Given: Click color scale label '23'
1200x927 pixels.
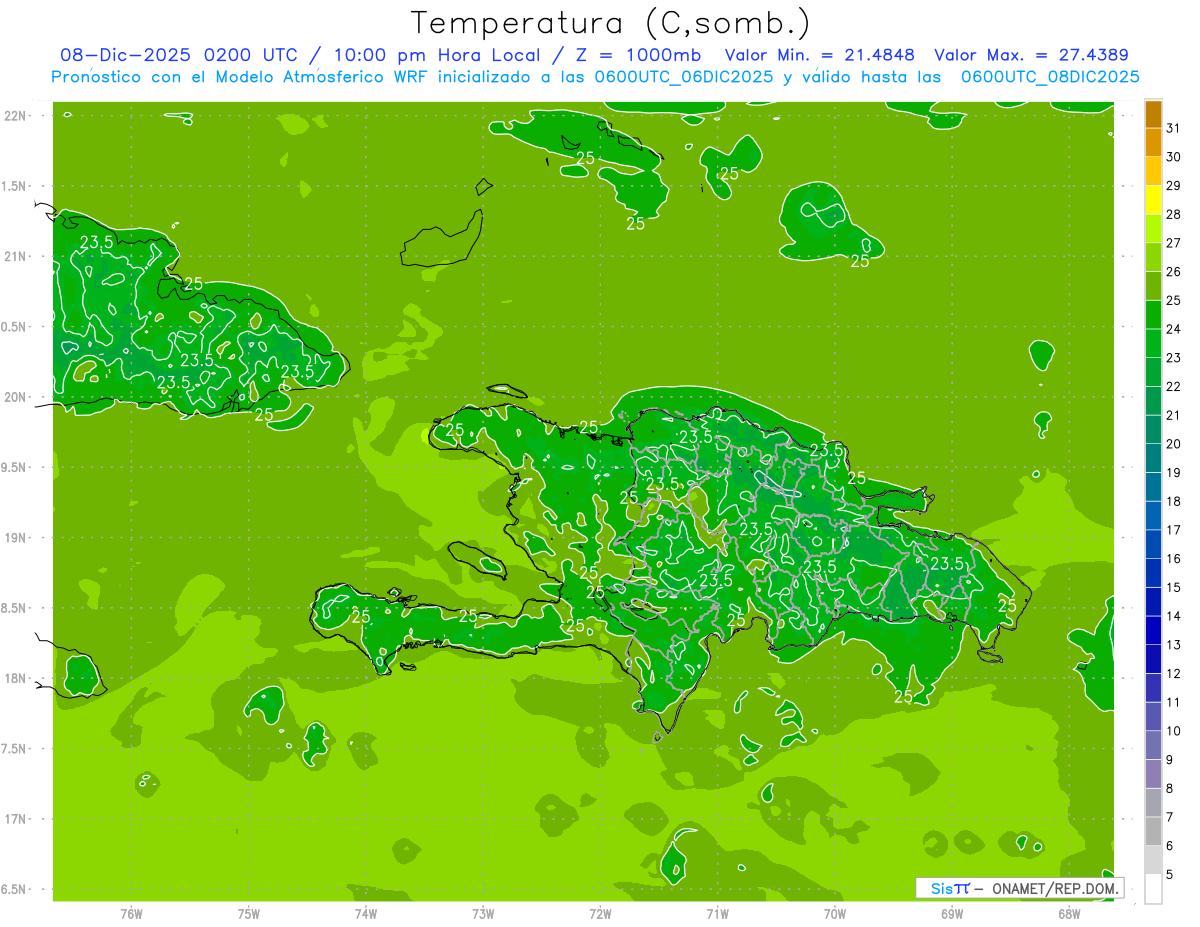Looking at the screenshot, I should click(x=1173, y=358).
